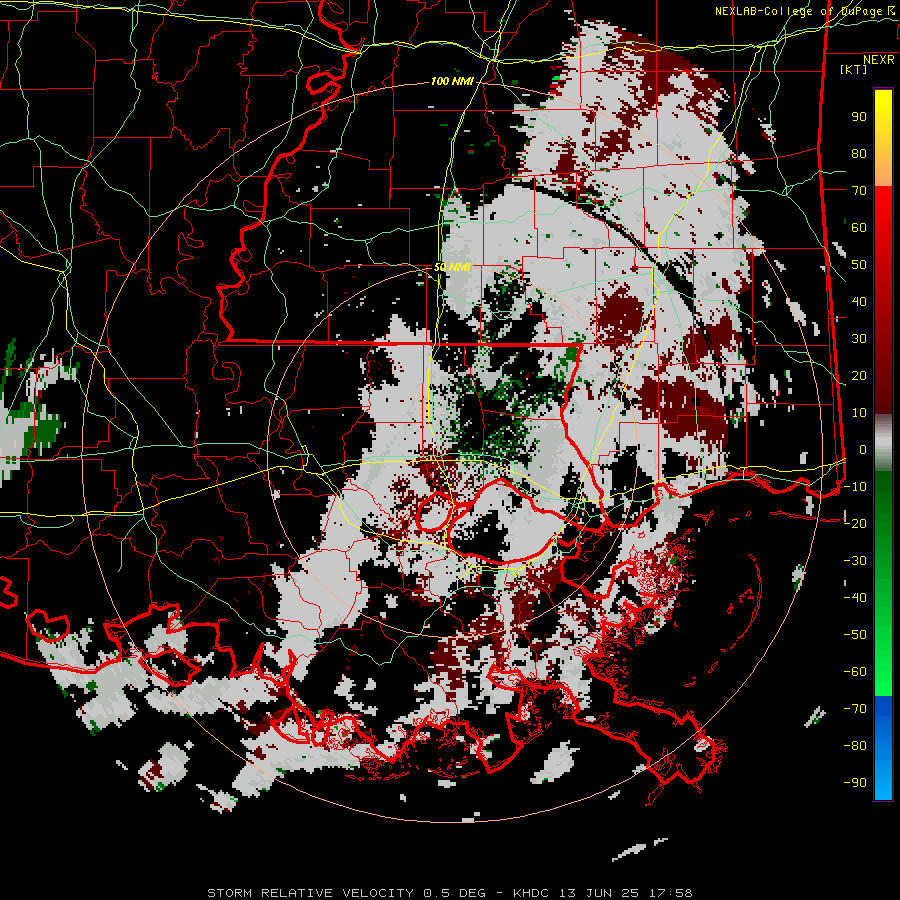The width and height of the screenshot is (900, 900).
Task: Click the "0" scale value
Action: click(863, 450)
